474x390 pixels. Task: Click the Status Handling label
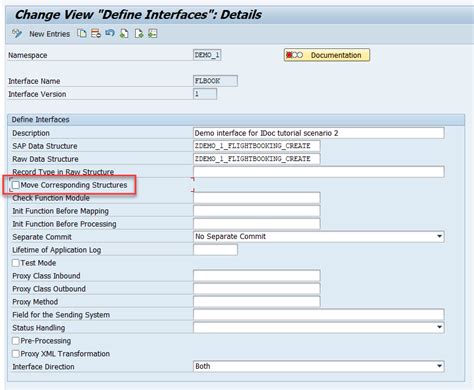(39, 328)
